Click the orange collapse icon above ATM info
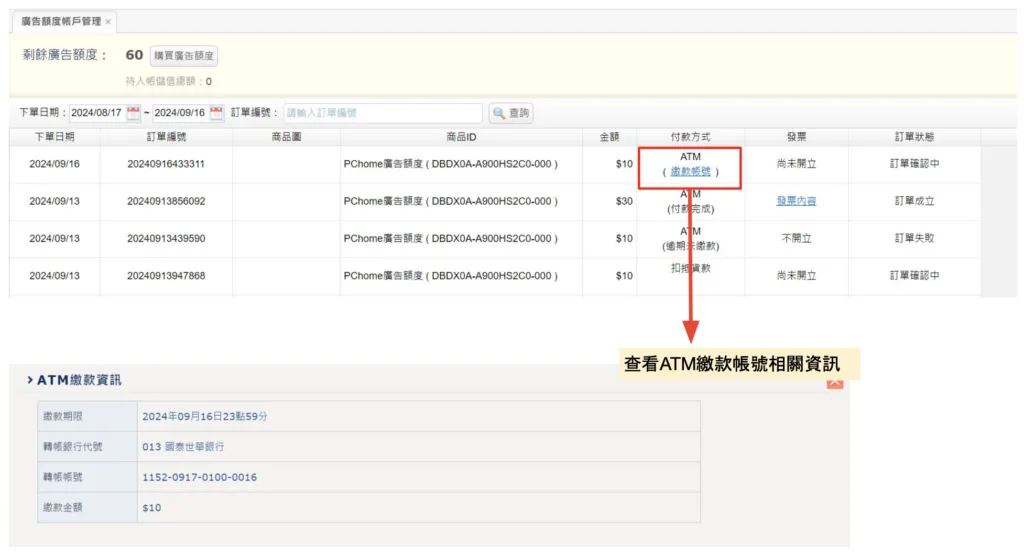This screenshot has height=555, width=1024. 835,381
